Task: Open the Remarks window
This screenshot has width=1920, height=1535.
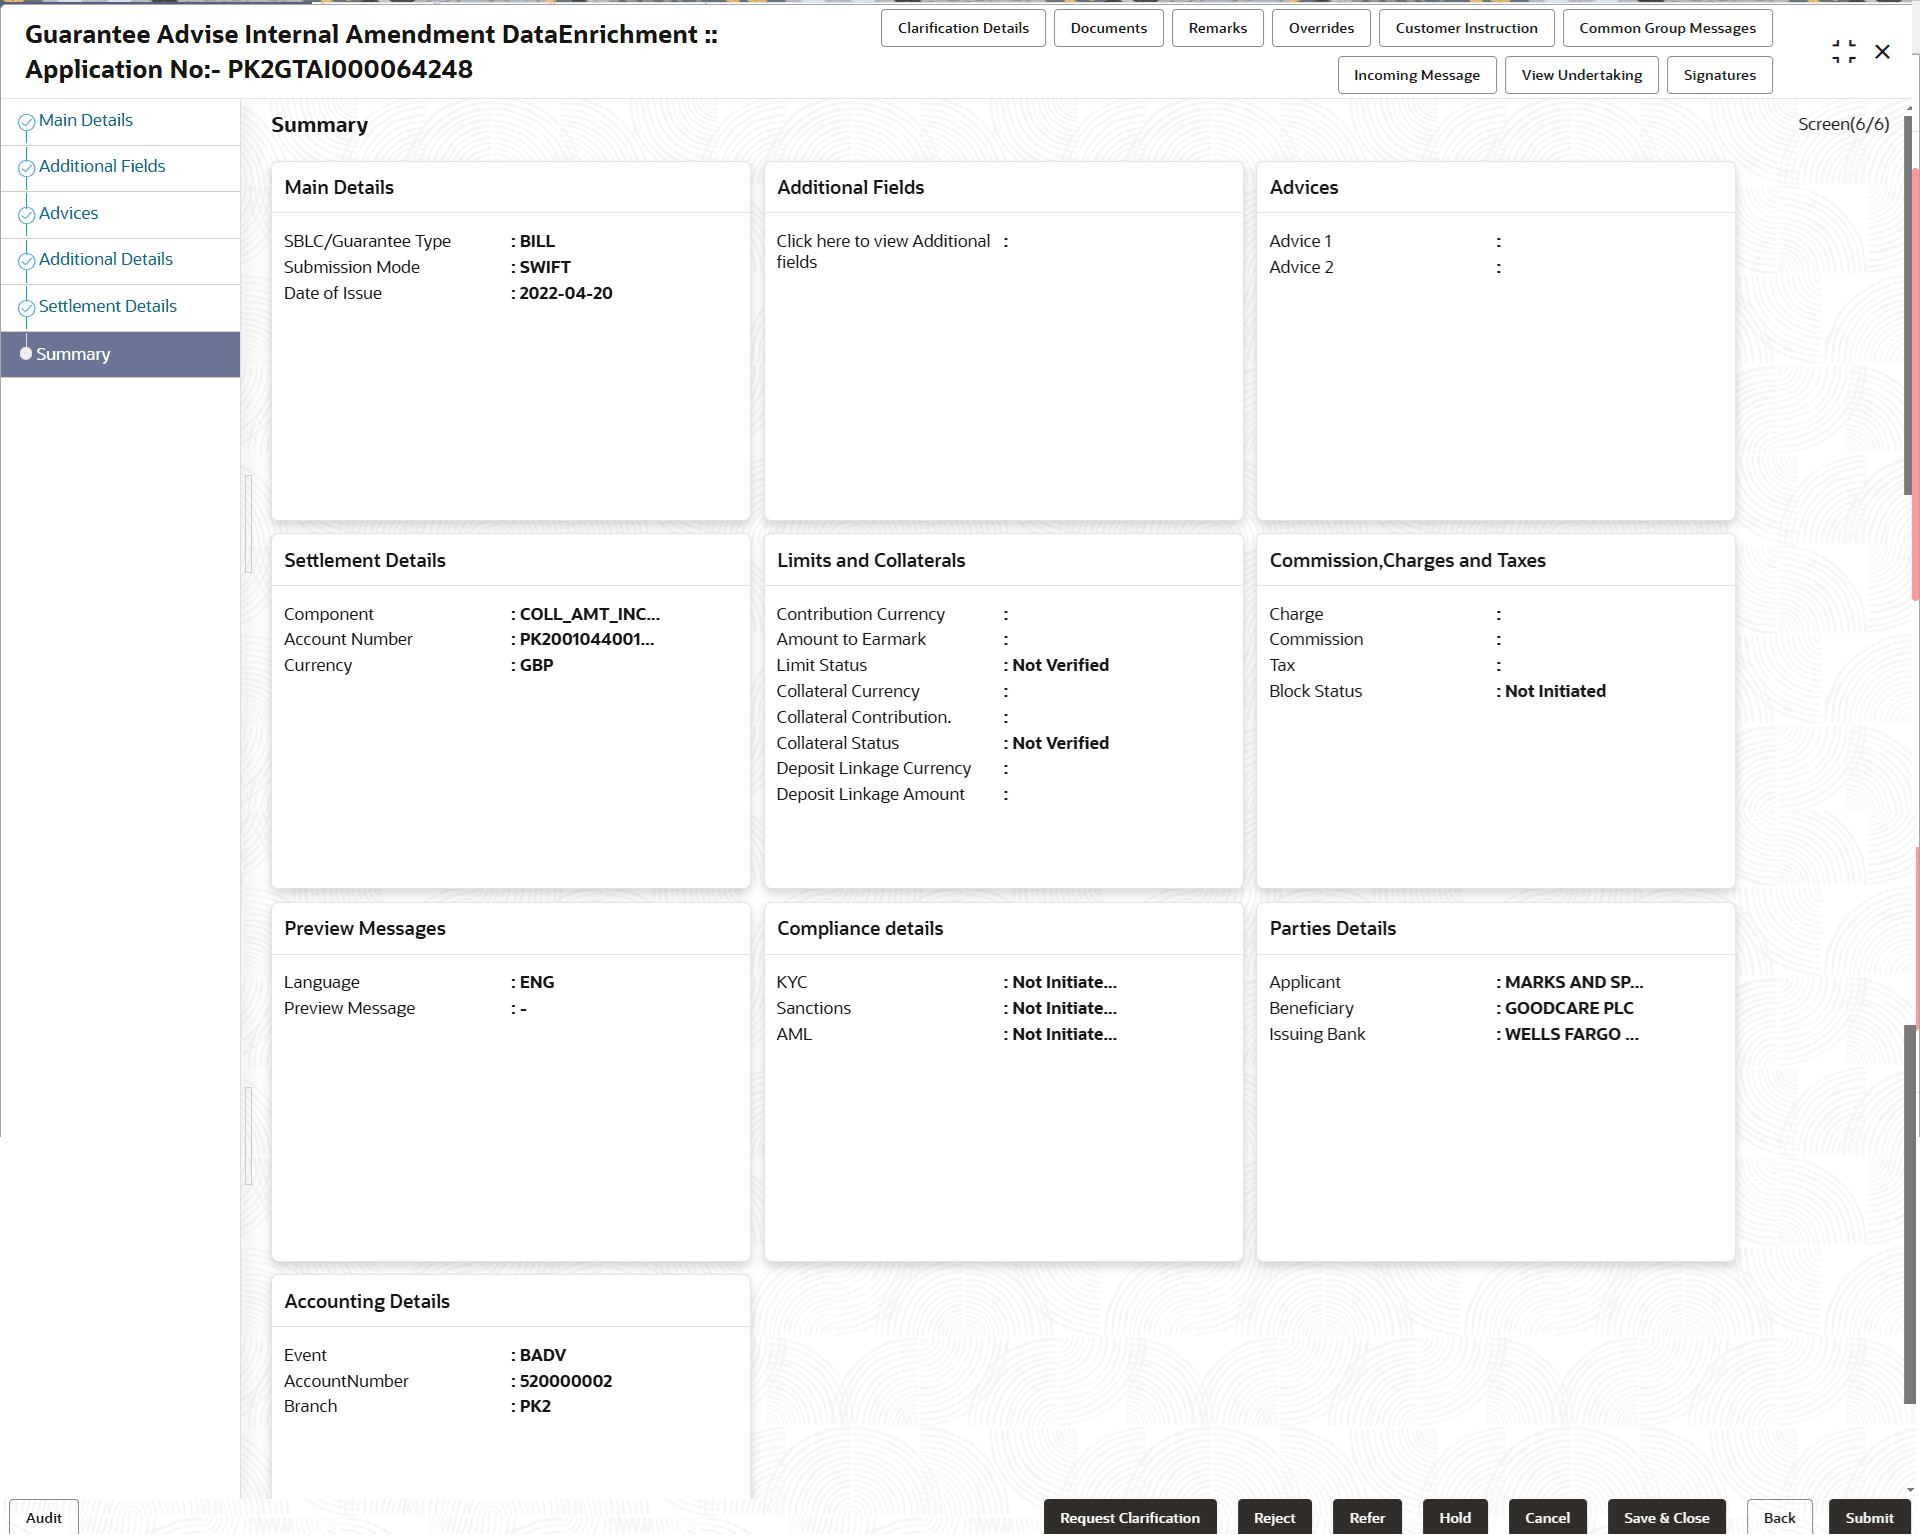Action: (x=1217, y=27)
